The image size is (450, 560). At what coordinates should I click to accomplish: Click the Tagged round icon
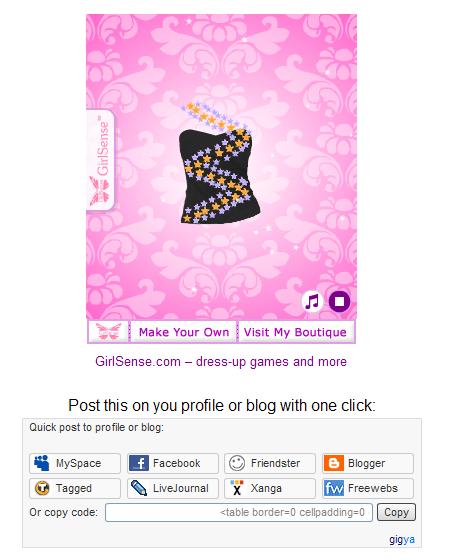[42, 488]
